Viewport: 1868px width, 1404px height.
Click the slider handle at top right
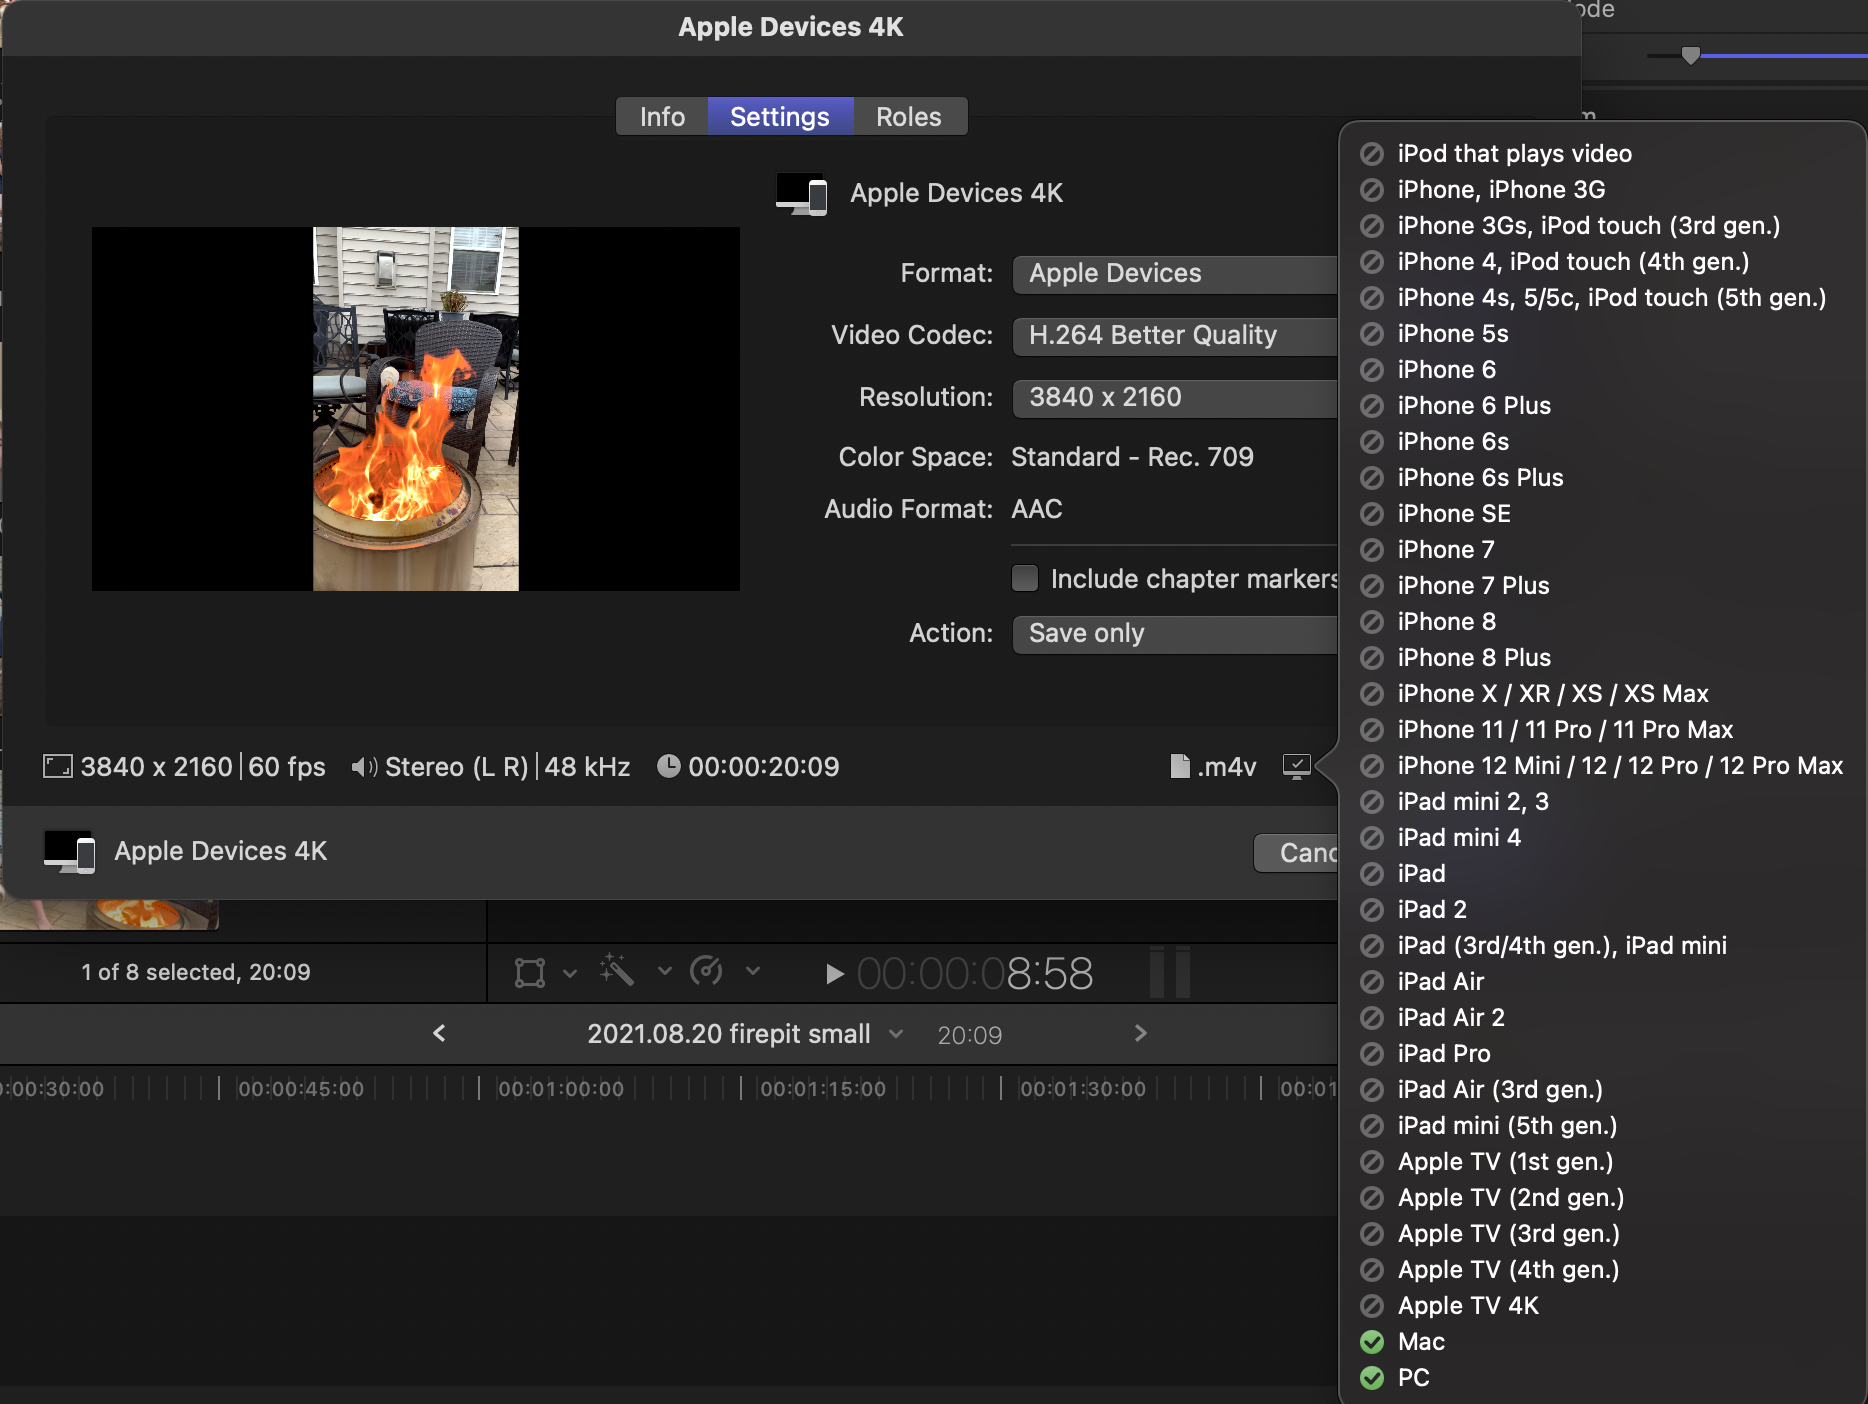pos(1691,55)
